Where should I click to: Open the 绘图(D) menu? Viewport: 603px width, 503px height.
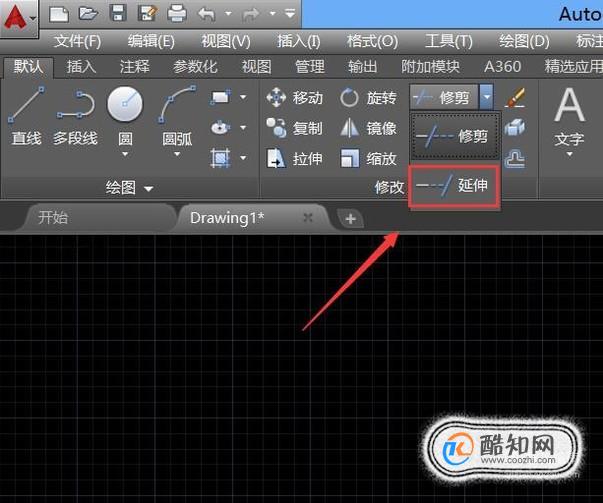click(524, 41)
